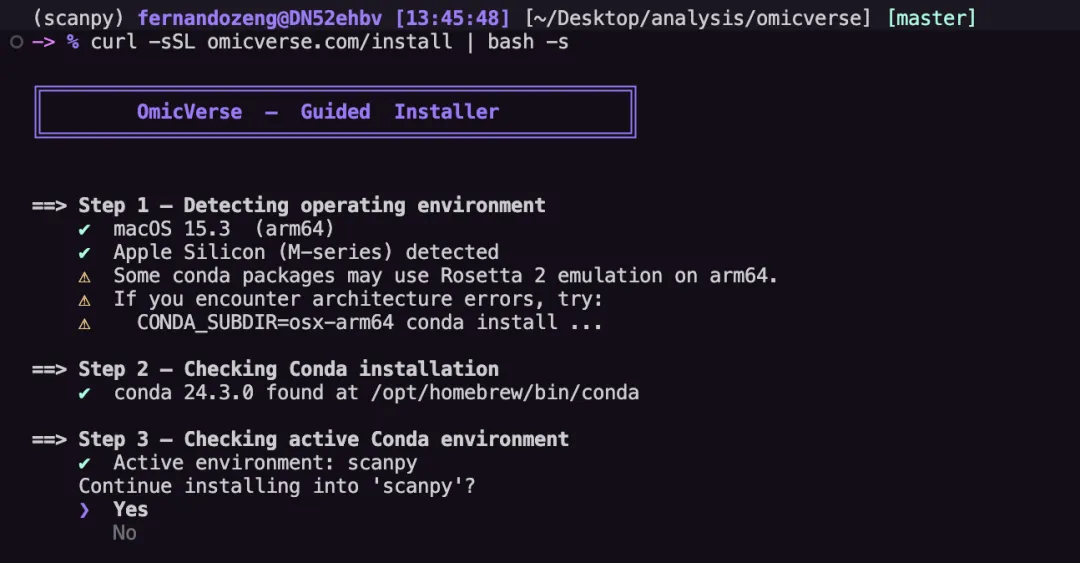The image size is (1080, 563).
Task: Click the warning icon next to CONDA_SUBDIR line
Action: tap(85, 323)
